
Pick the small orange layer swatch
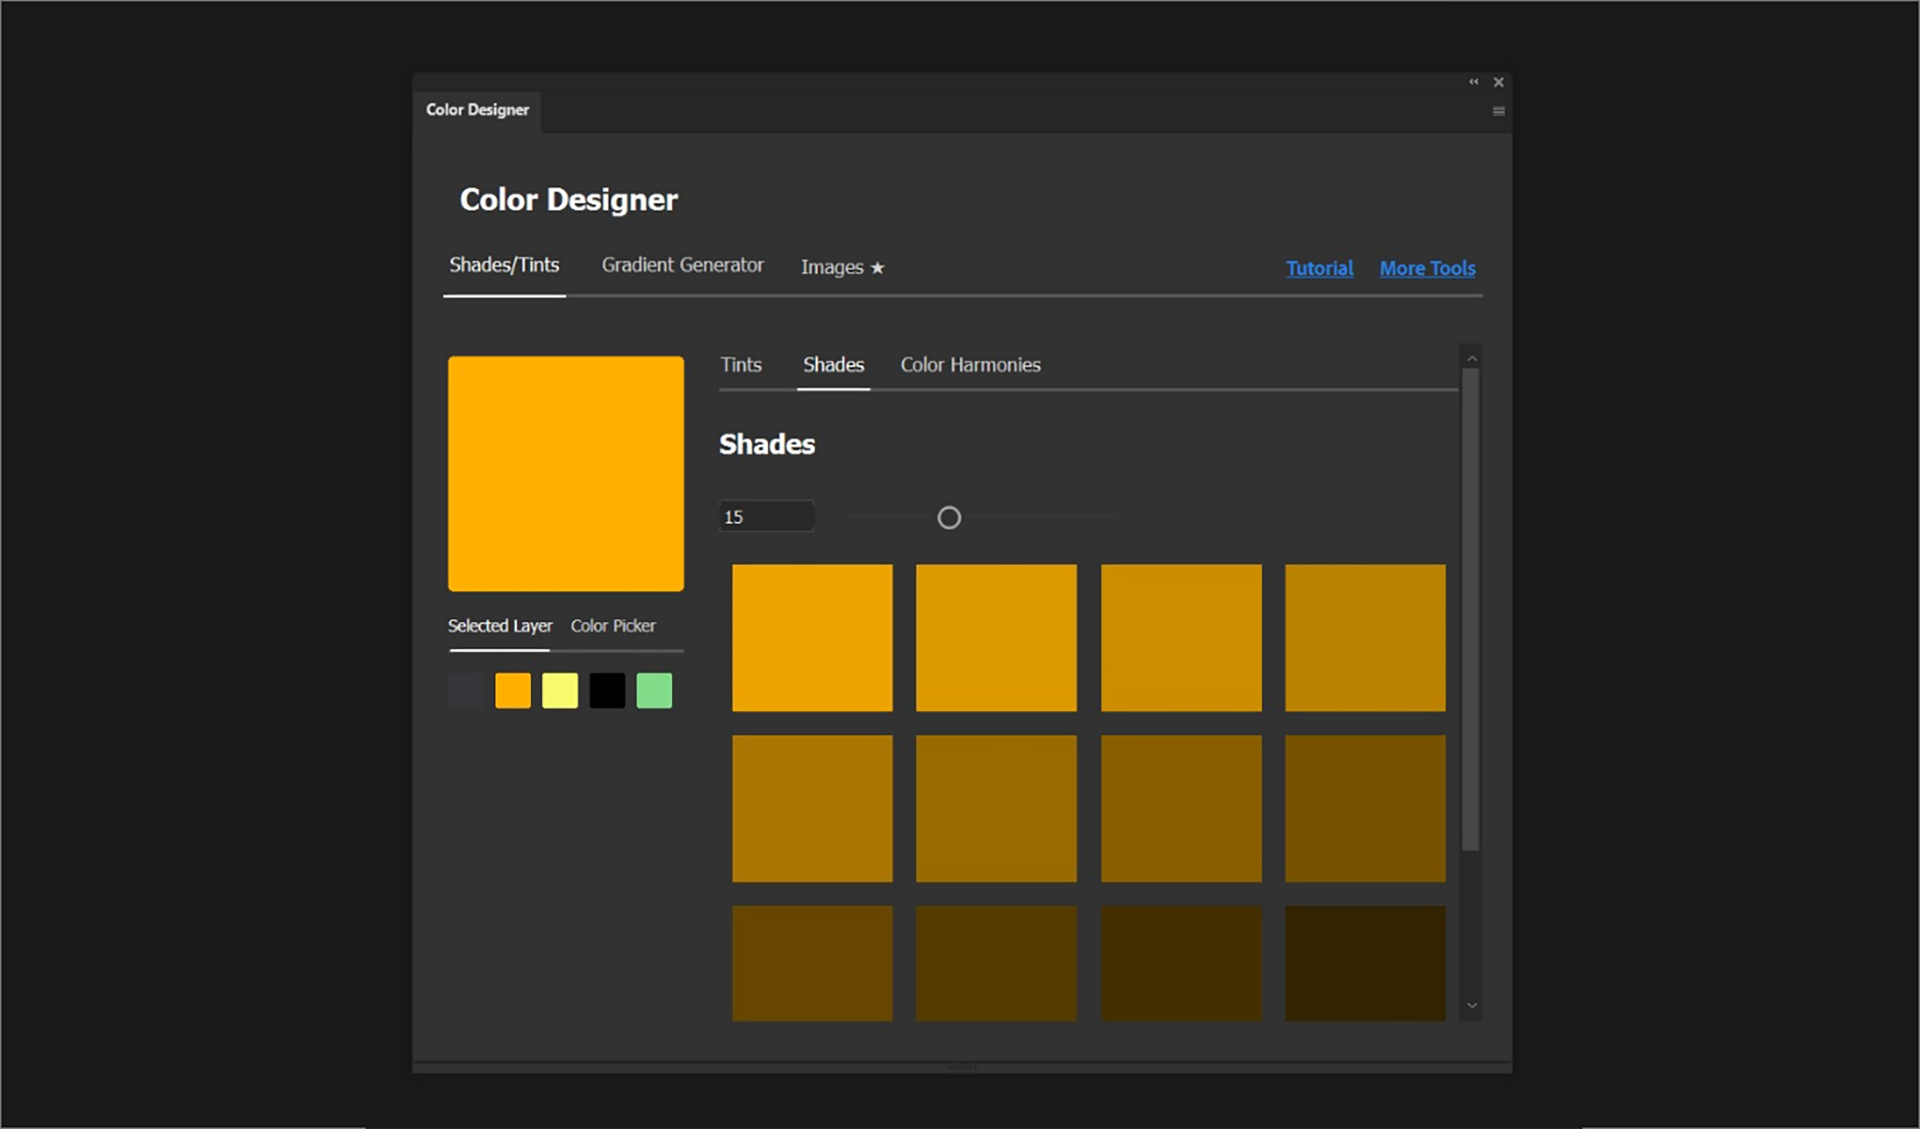click(x=513, y=690)
